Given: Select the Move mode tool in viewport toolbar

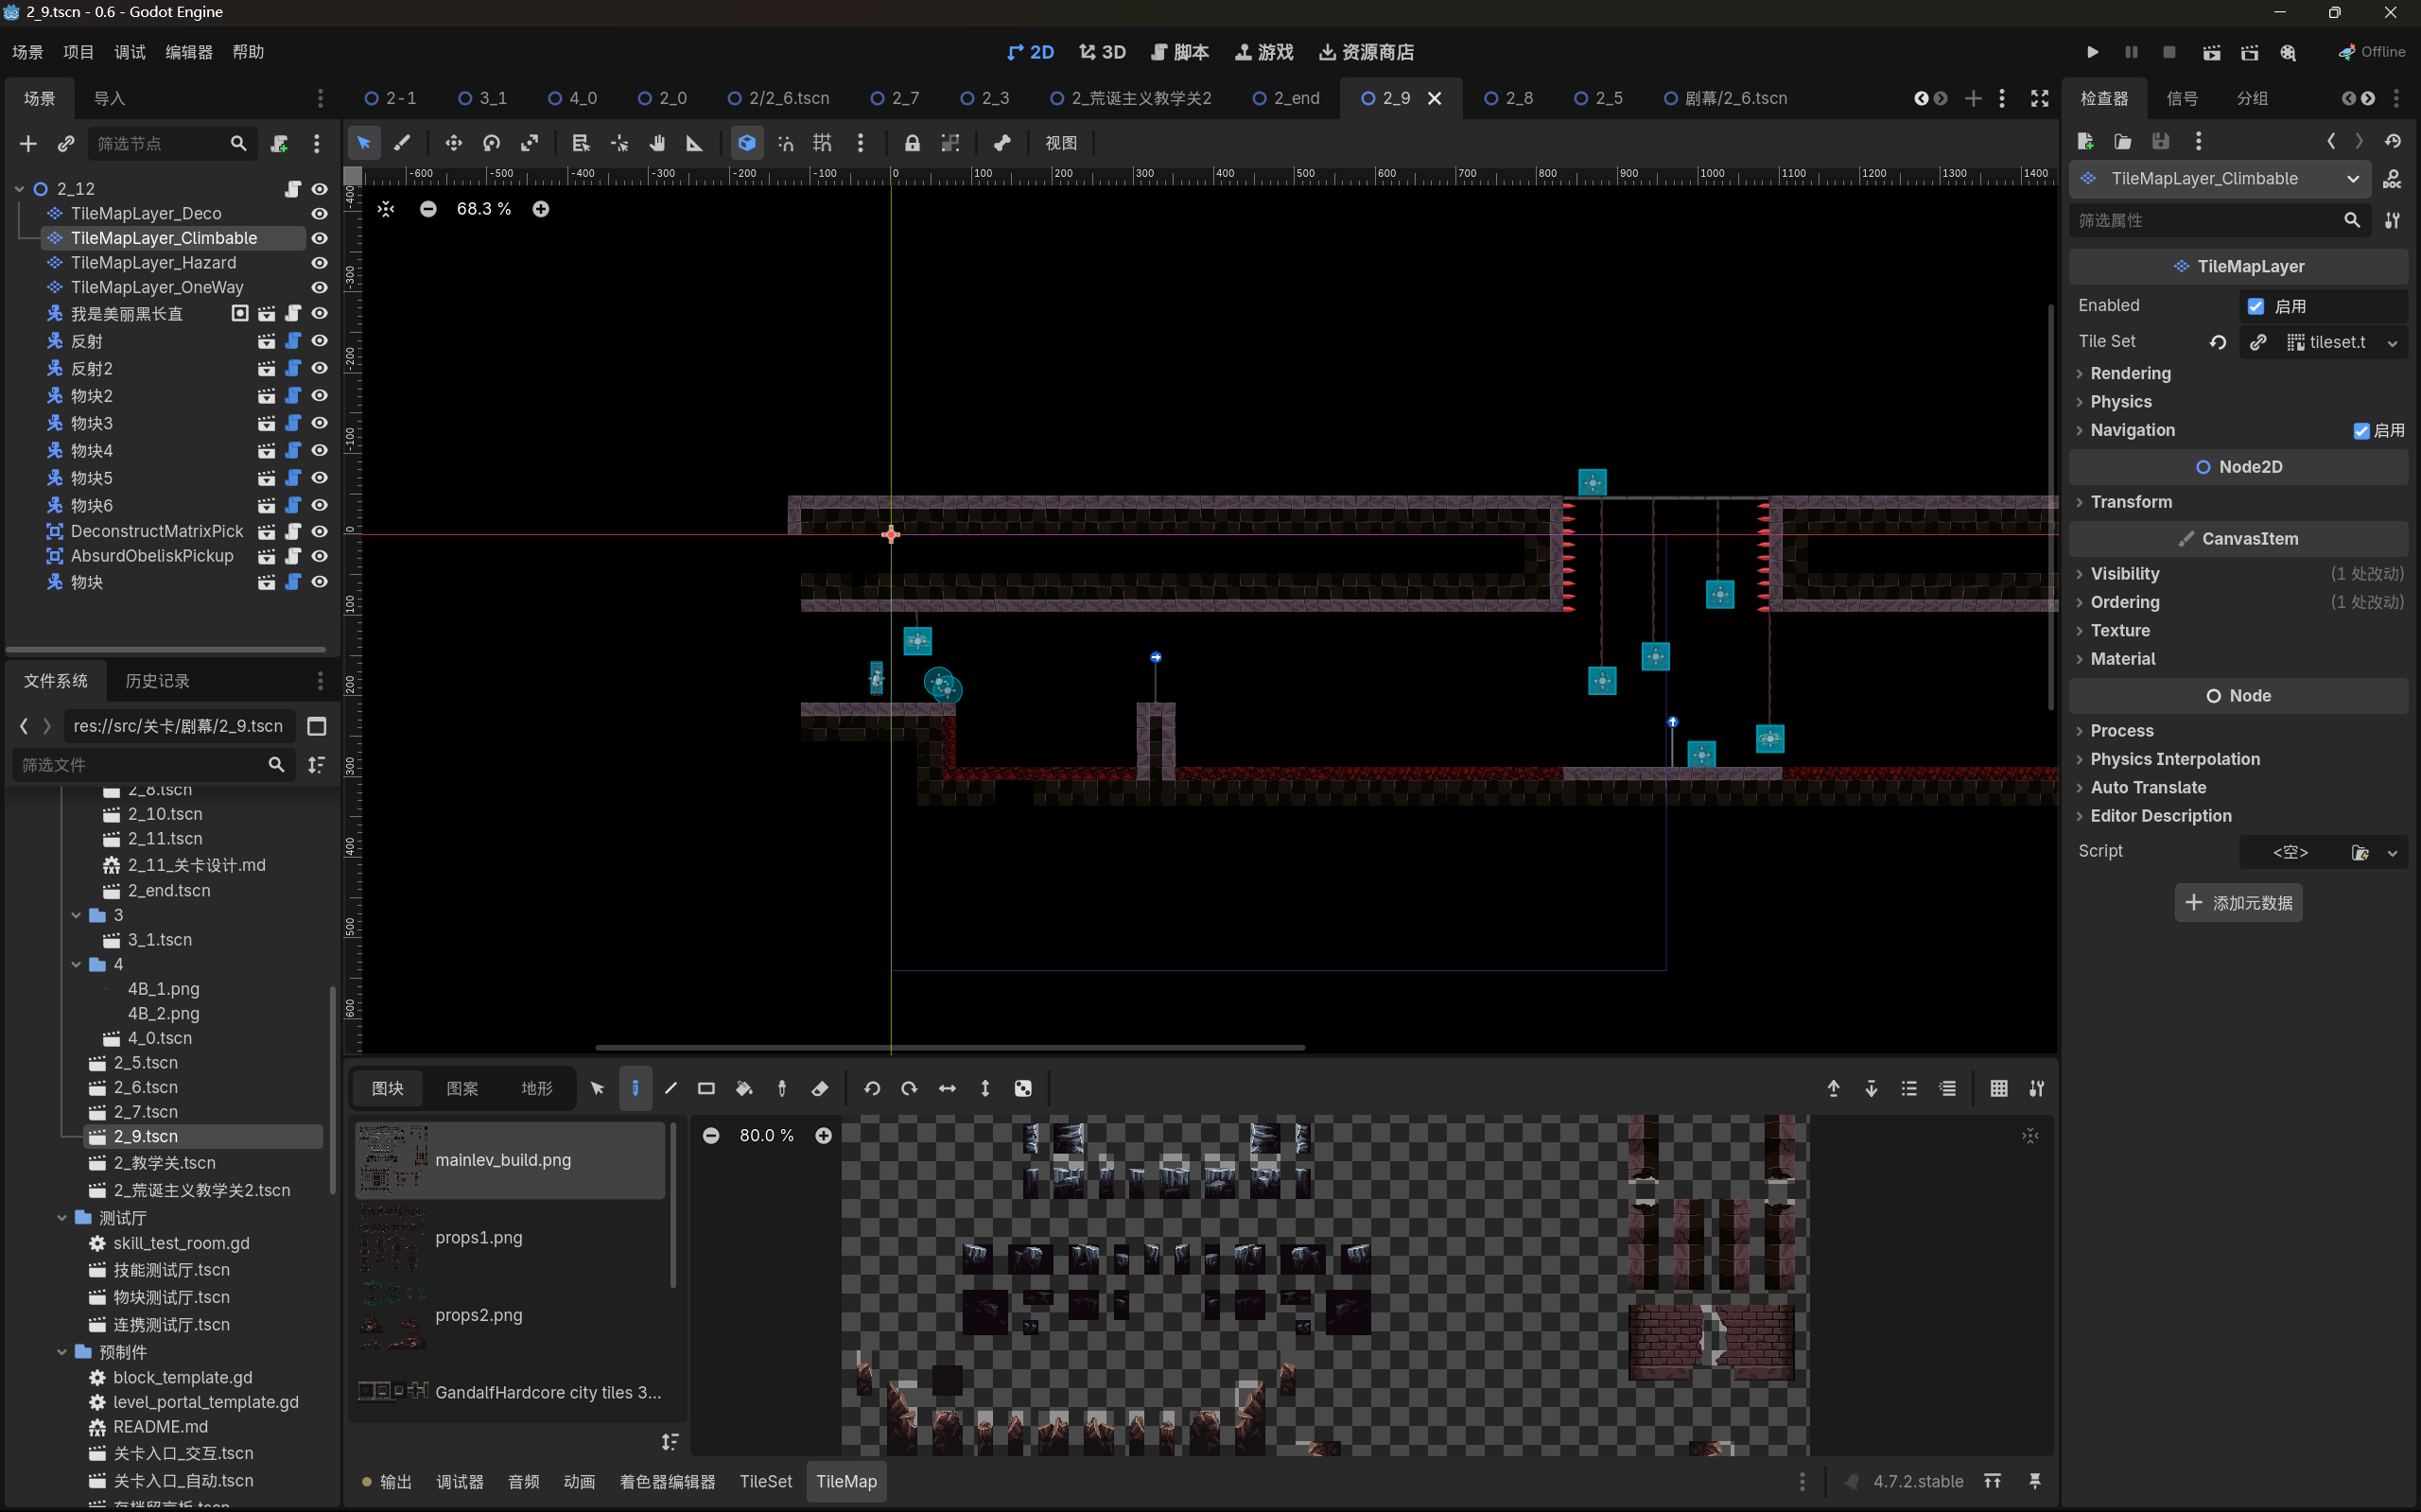Looking at the screenshot, I should pos(454,143).
